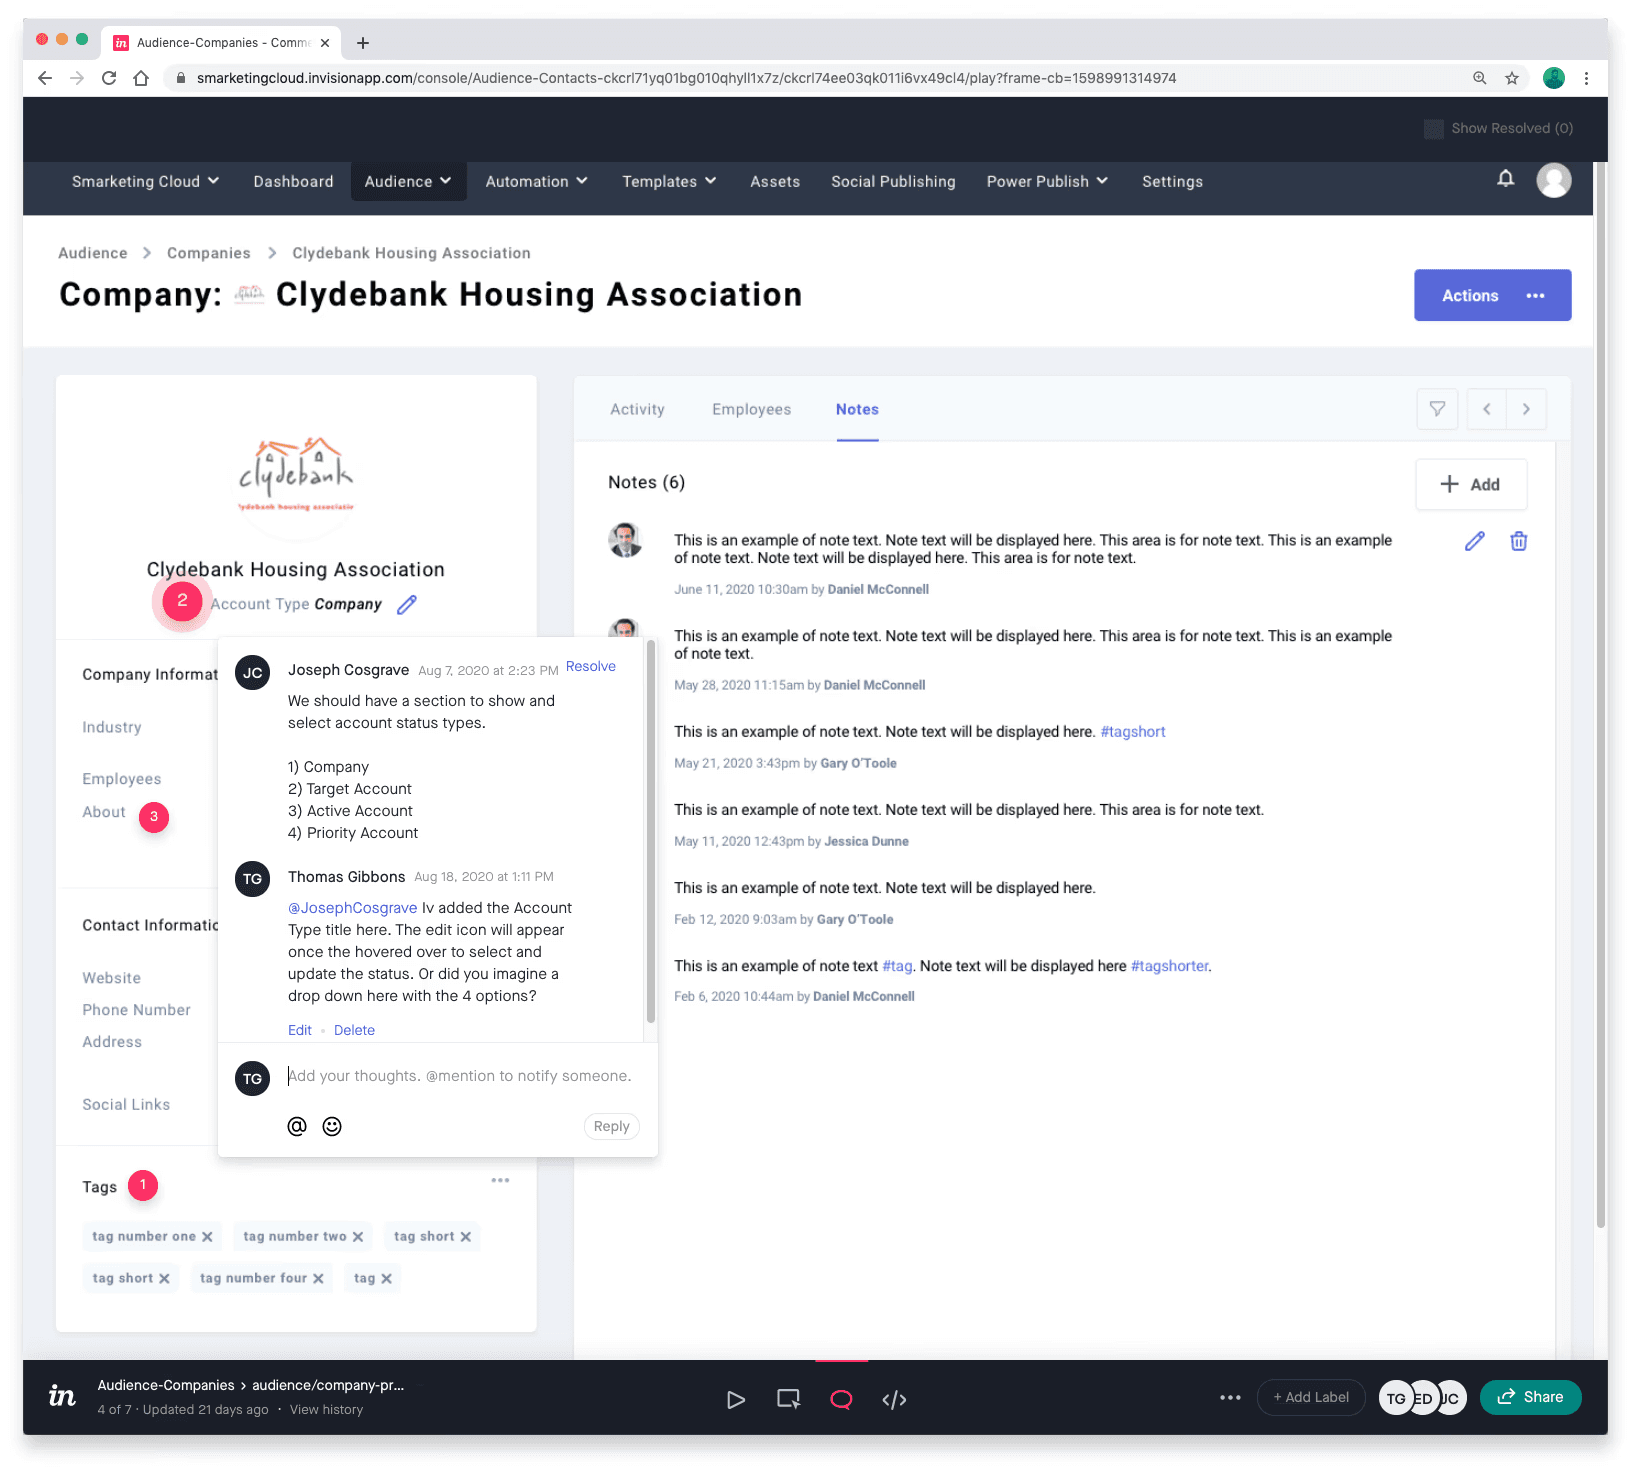Bookmark this page with star icon
1634x1467 pixels.
pyautogui.click(x=1512, y=78)
